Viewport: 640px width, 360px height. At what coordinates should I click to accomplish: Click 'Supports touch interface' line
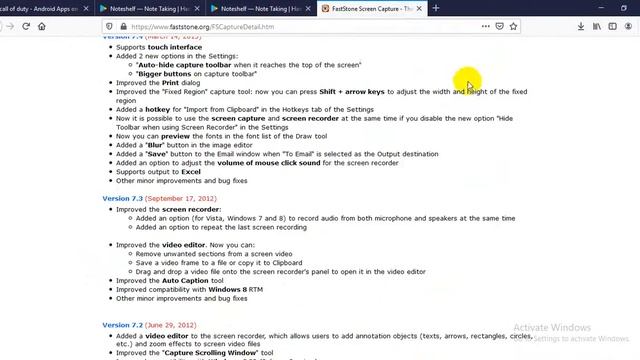[159, 47]
